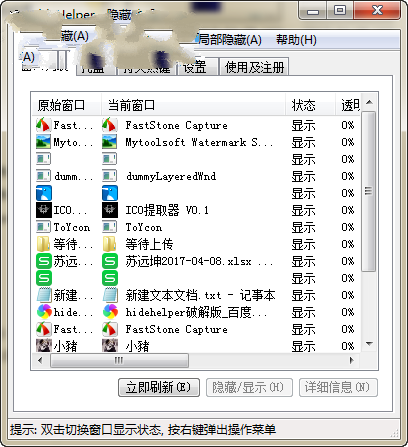Click the vertical scrollbar up arrow

(x=369, y=102)
